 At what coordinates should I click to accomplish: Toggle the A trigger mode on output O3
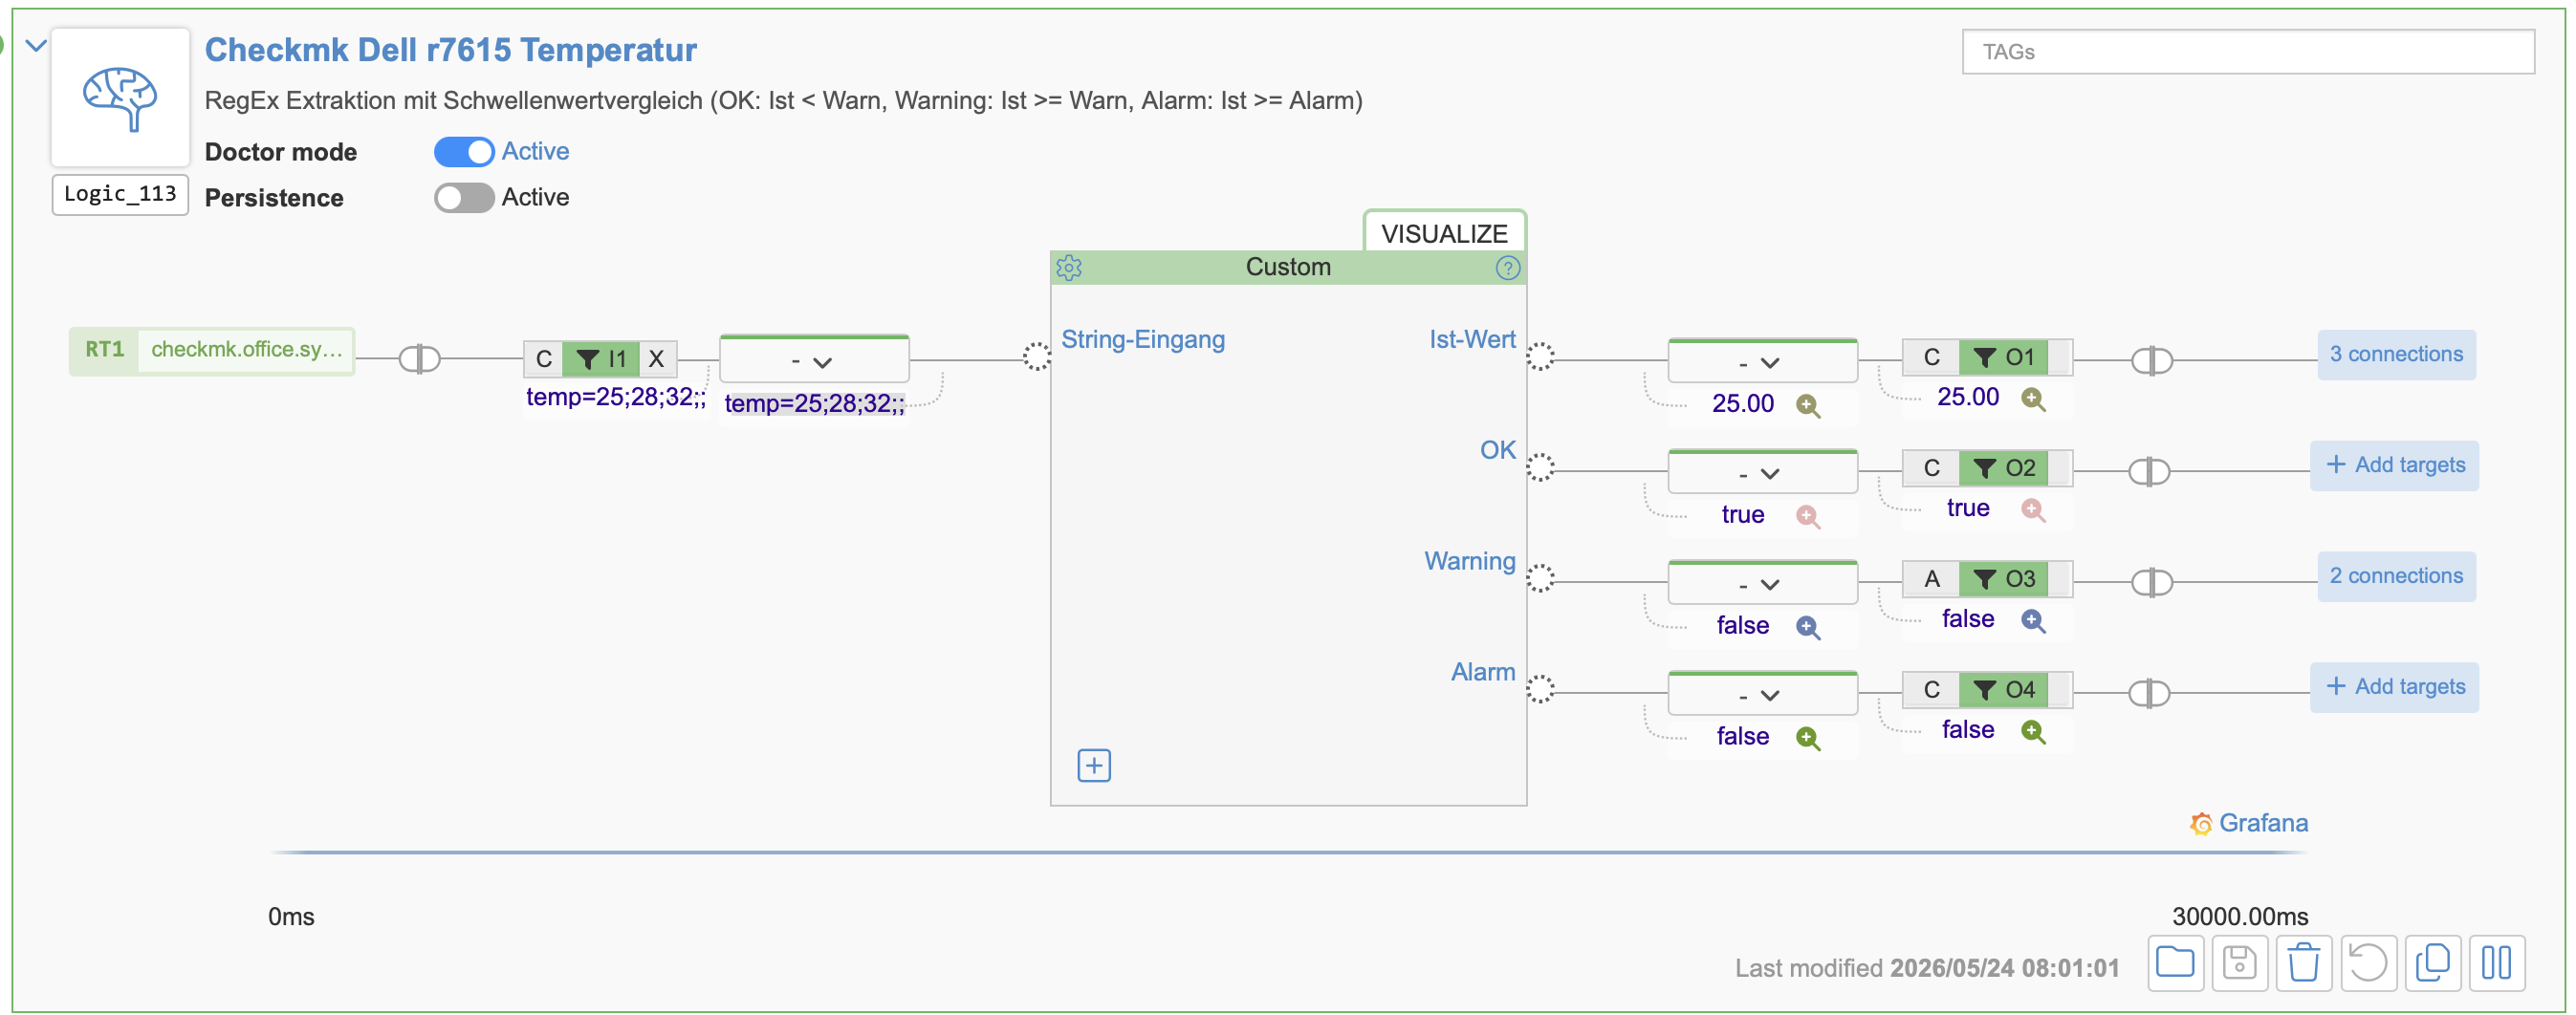[x=1931, y=578]
